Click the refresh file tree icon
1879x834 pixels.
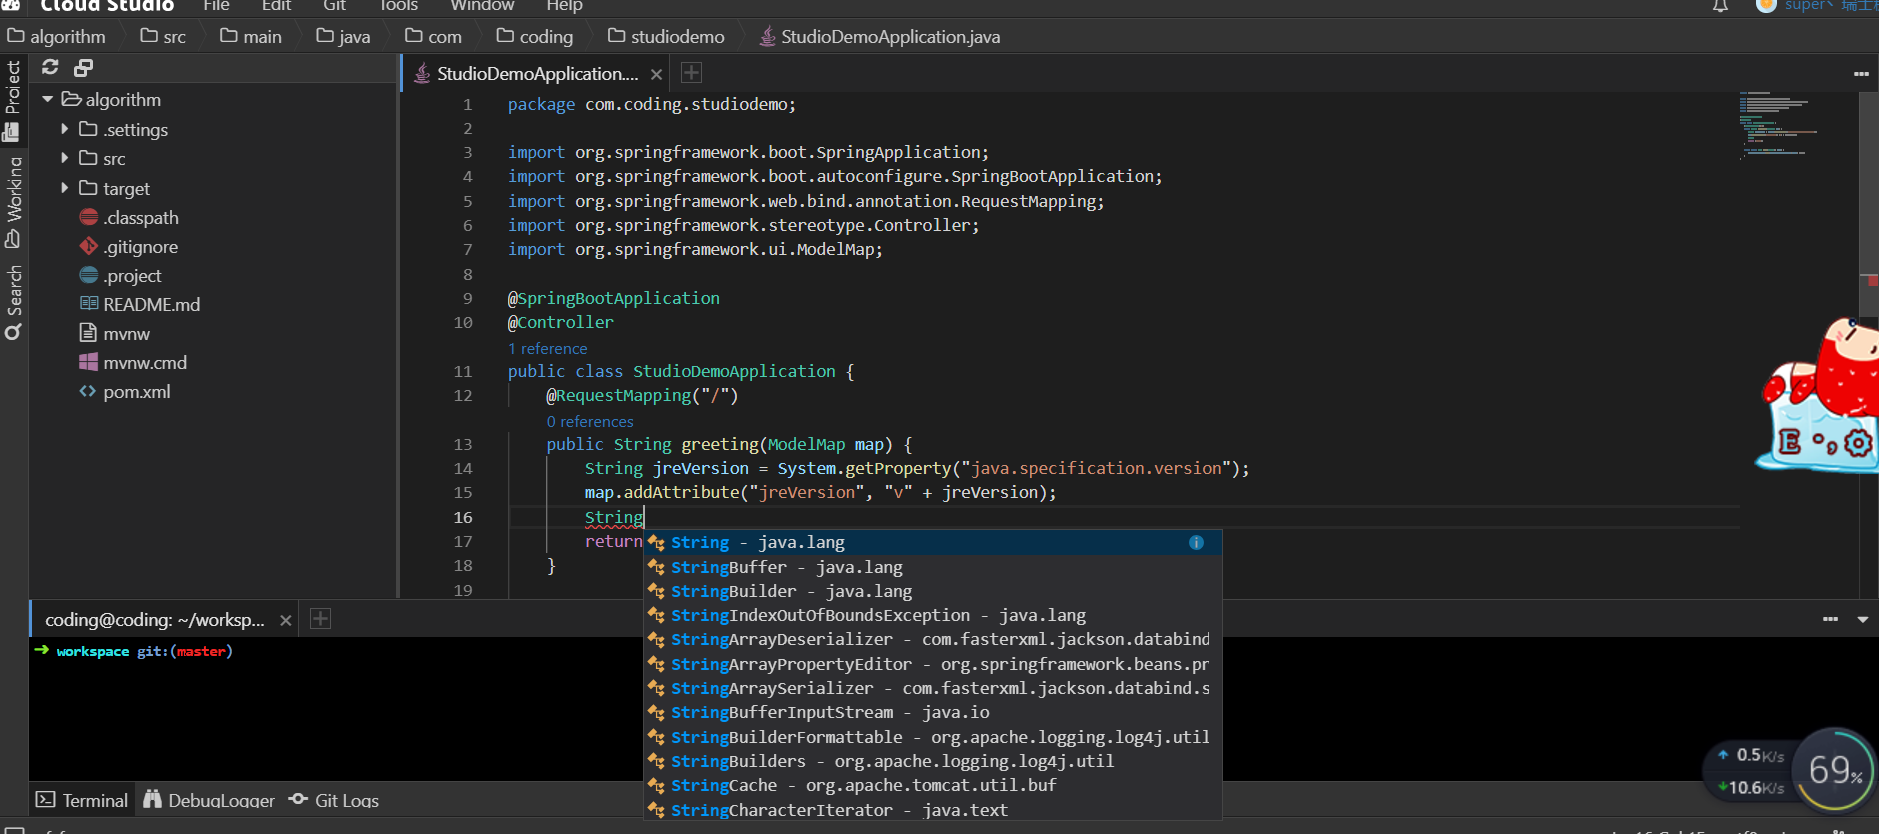pos(50,67)
